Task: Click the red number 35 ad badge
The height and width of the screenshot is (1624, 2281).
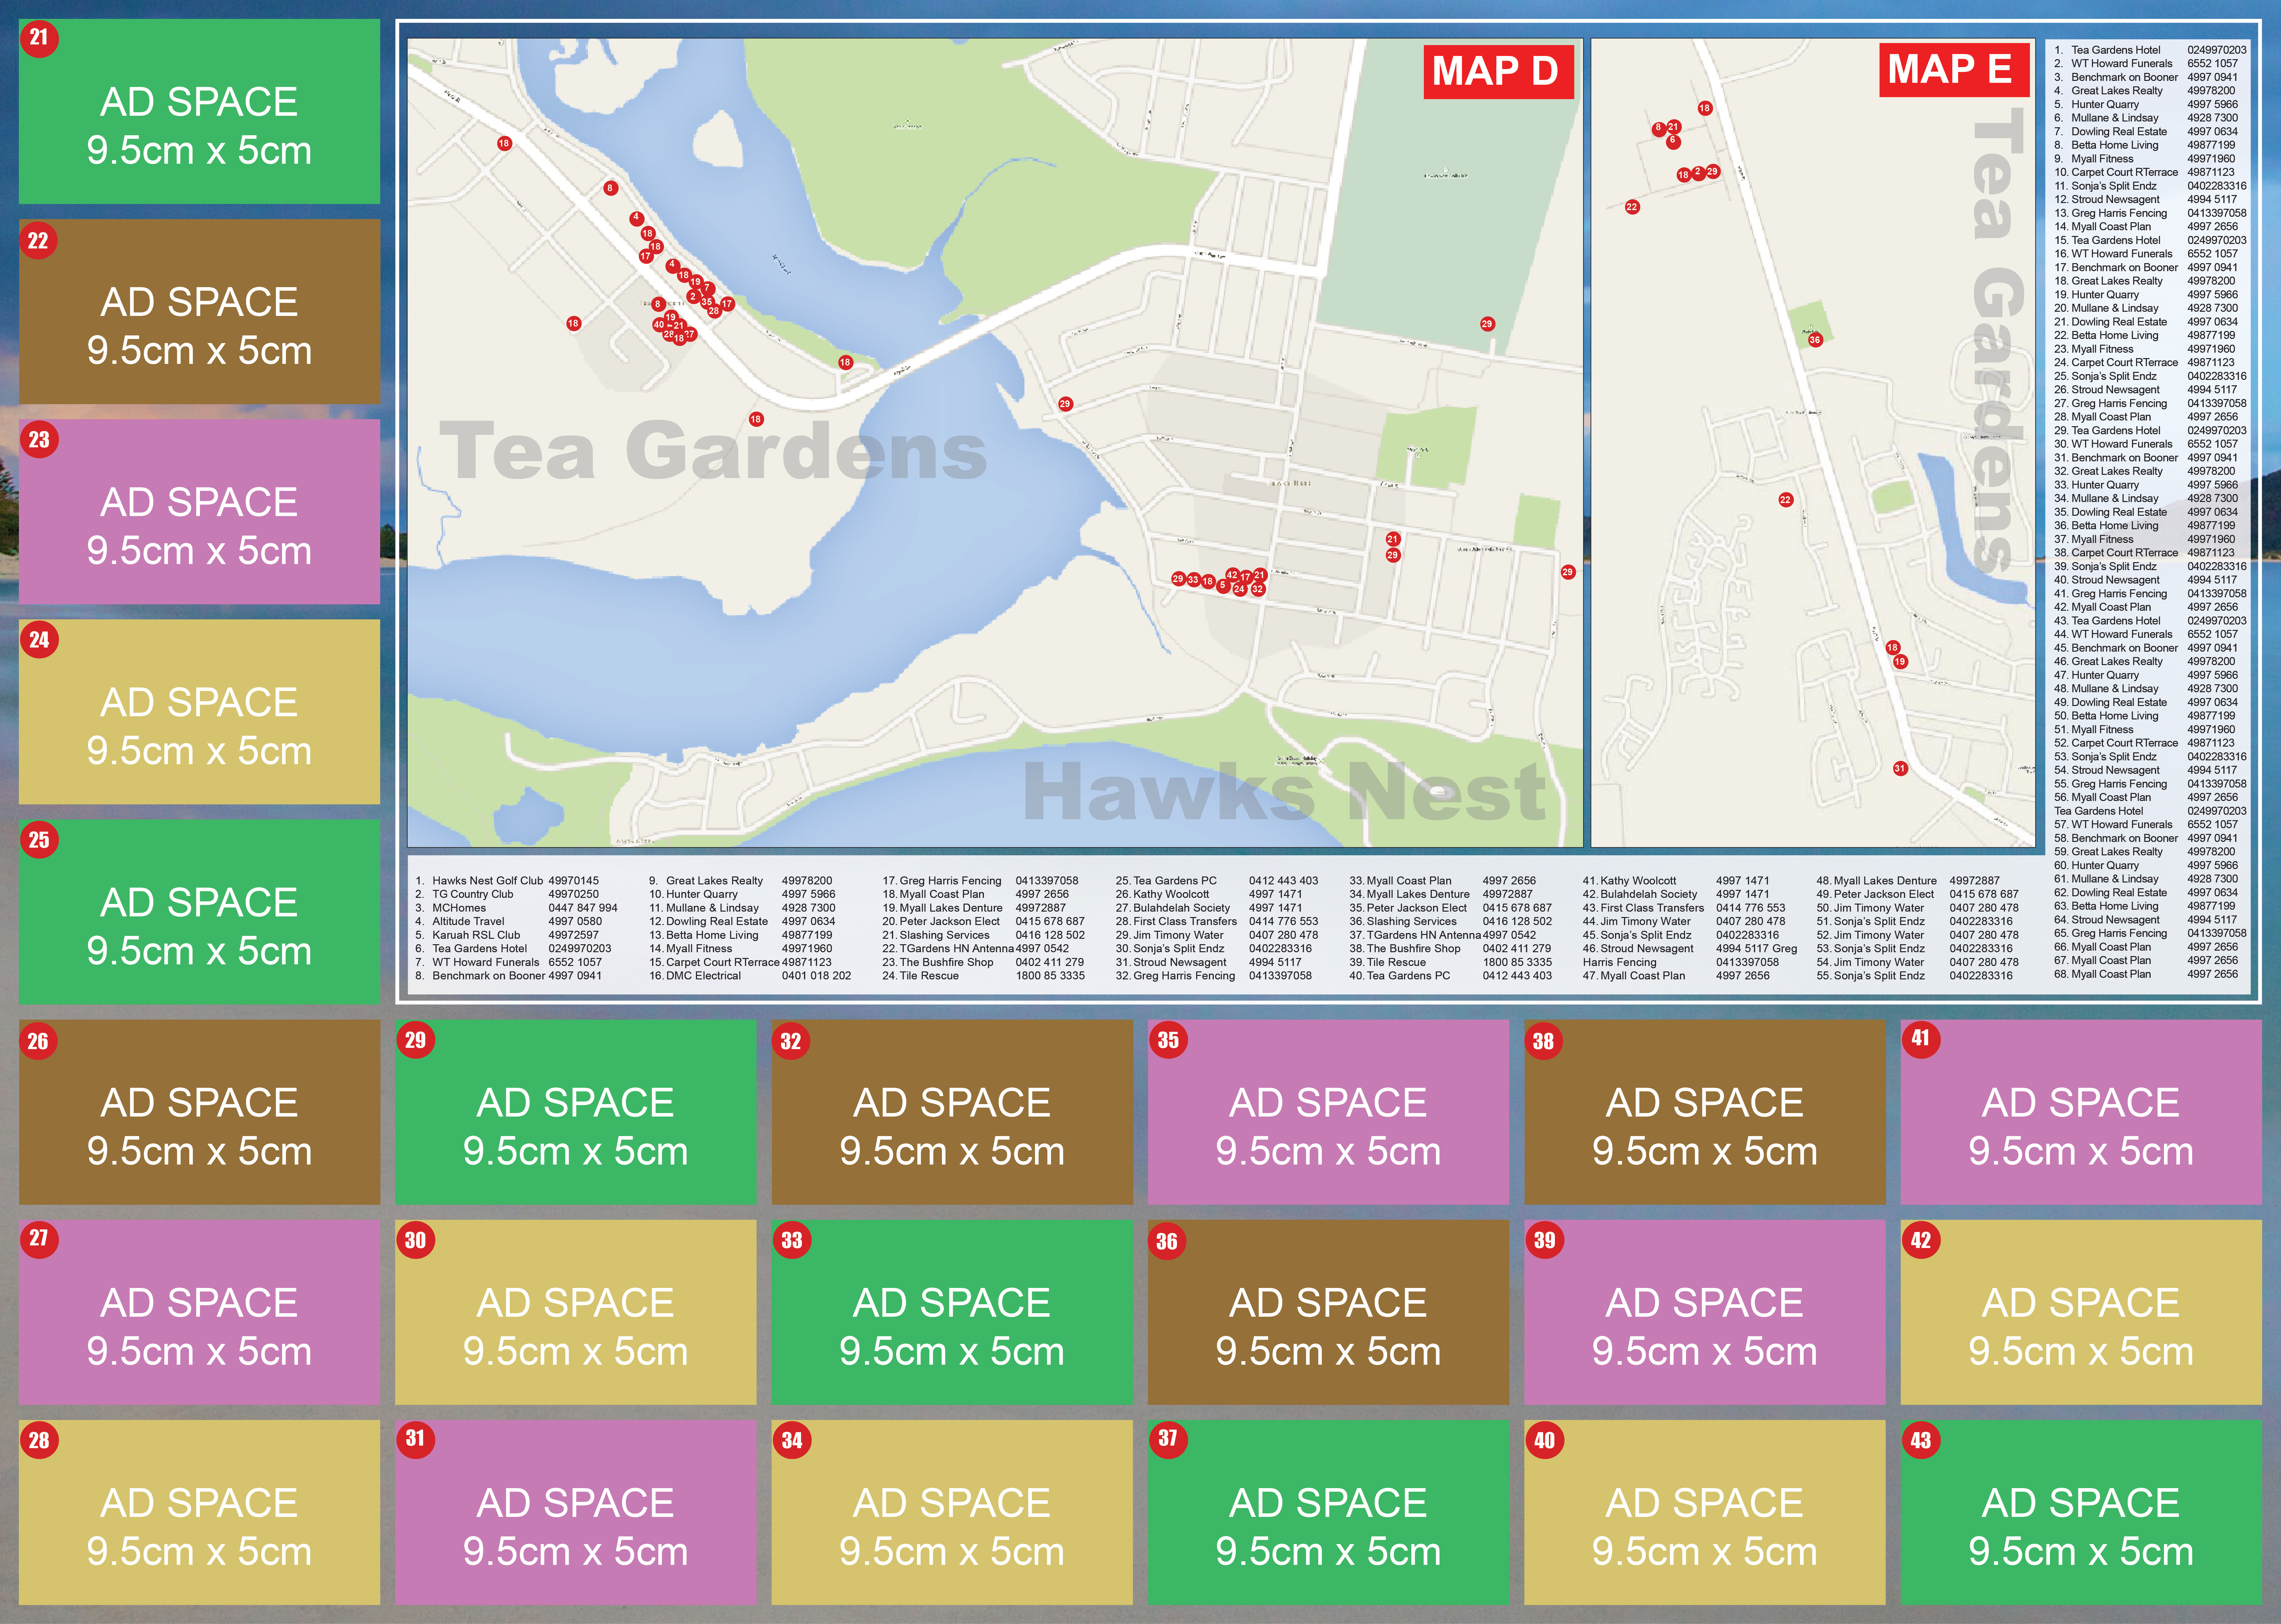Action: pos(1168,1040)
